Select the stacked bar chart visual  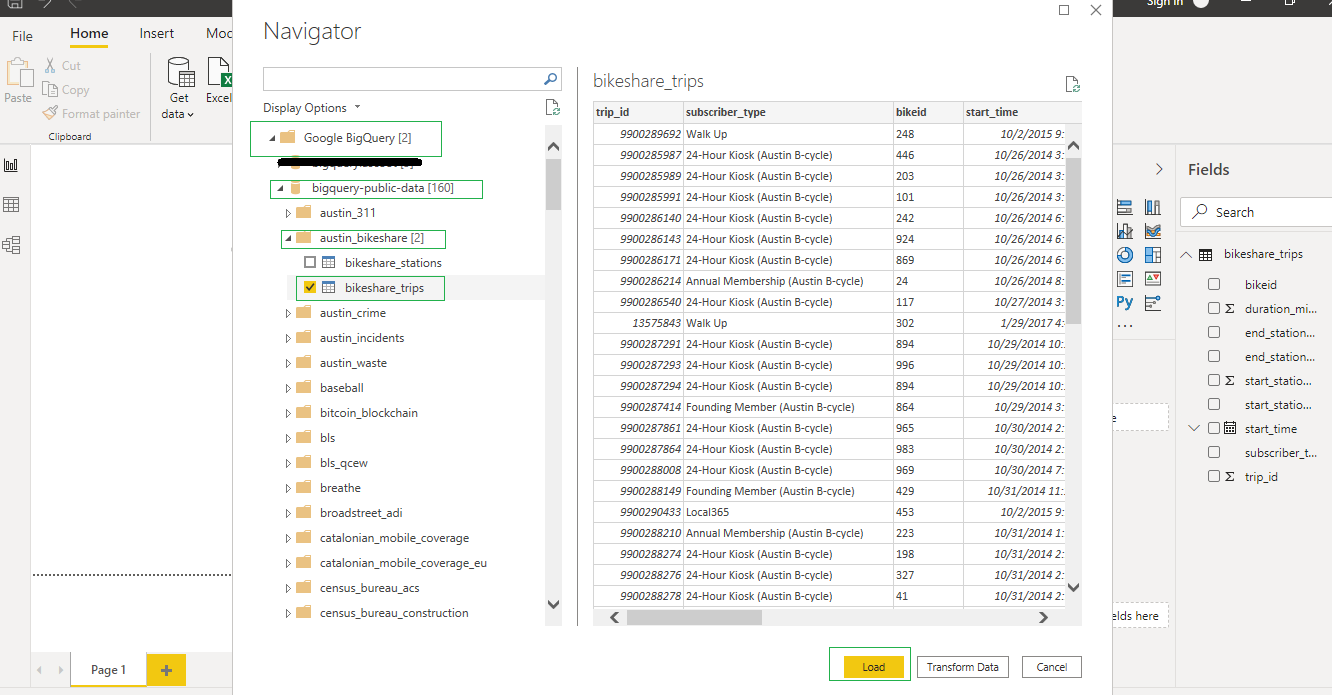coord(1125,207)
